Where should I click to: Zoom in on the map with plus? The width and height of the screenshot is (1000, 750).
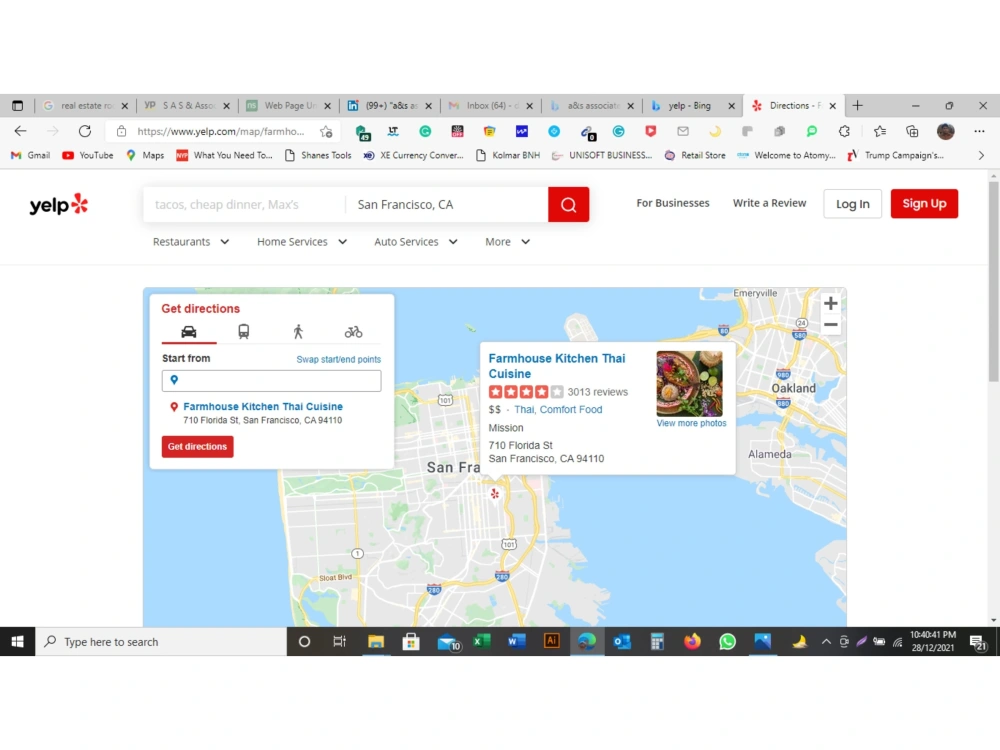[x=830, y=304]
